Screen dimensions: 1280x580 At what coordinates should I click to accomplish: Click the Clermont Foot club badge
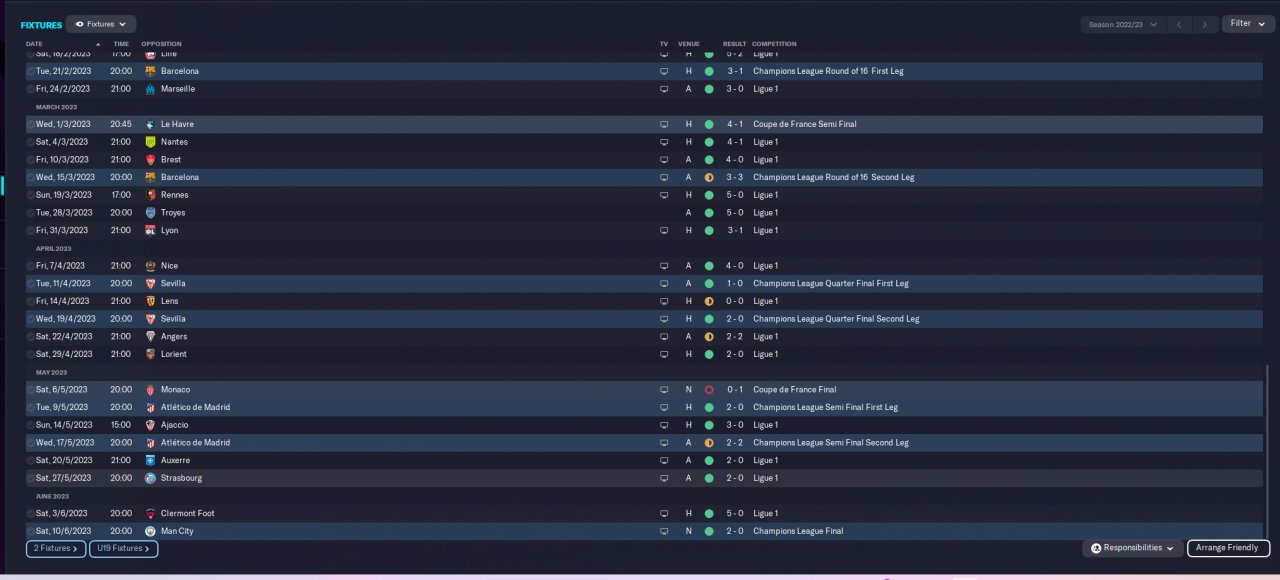click(x=151, y=514)
